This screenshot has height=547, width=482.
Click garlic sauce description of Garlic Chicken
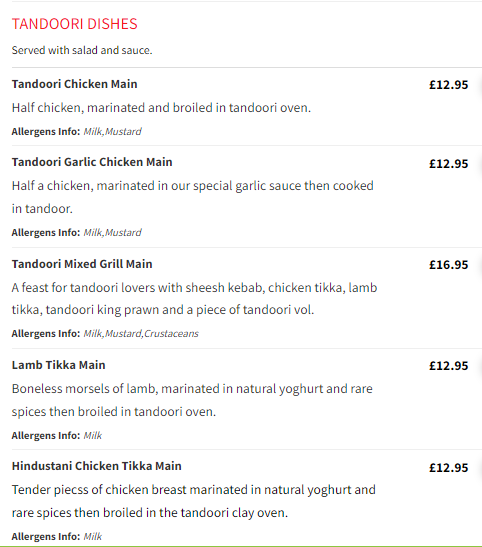click(193, 197)
